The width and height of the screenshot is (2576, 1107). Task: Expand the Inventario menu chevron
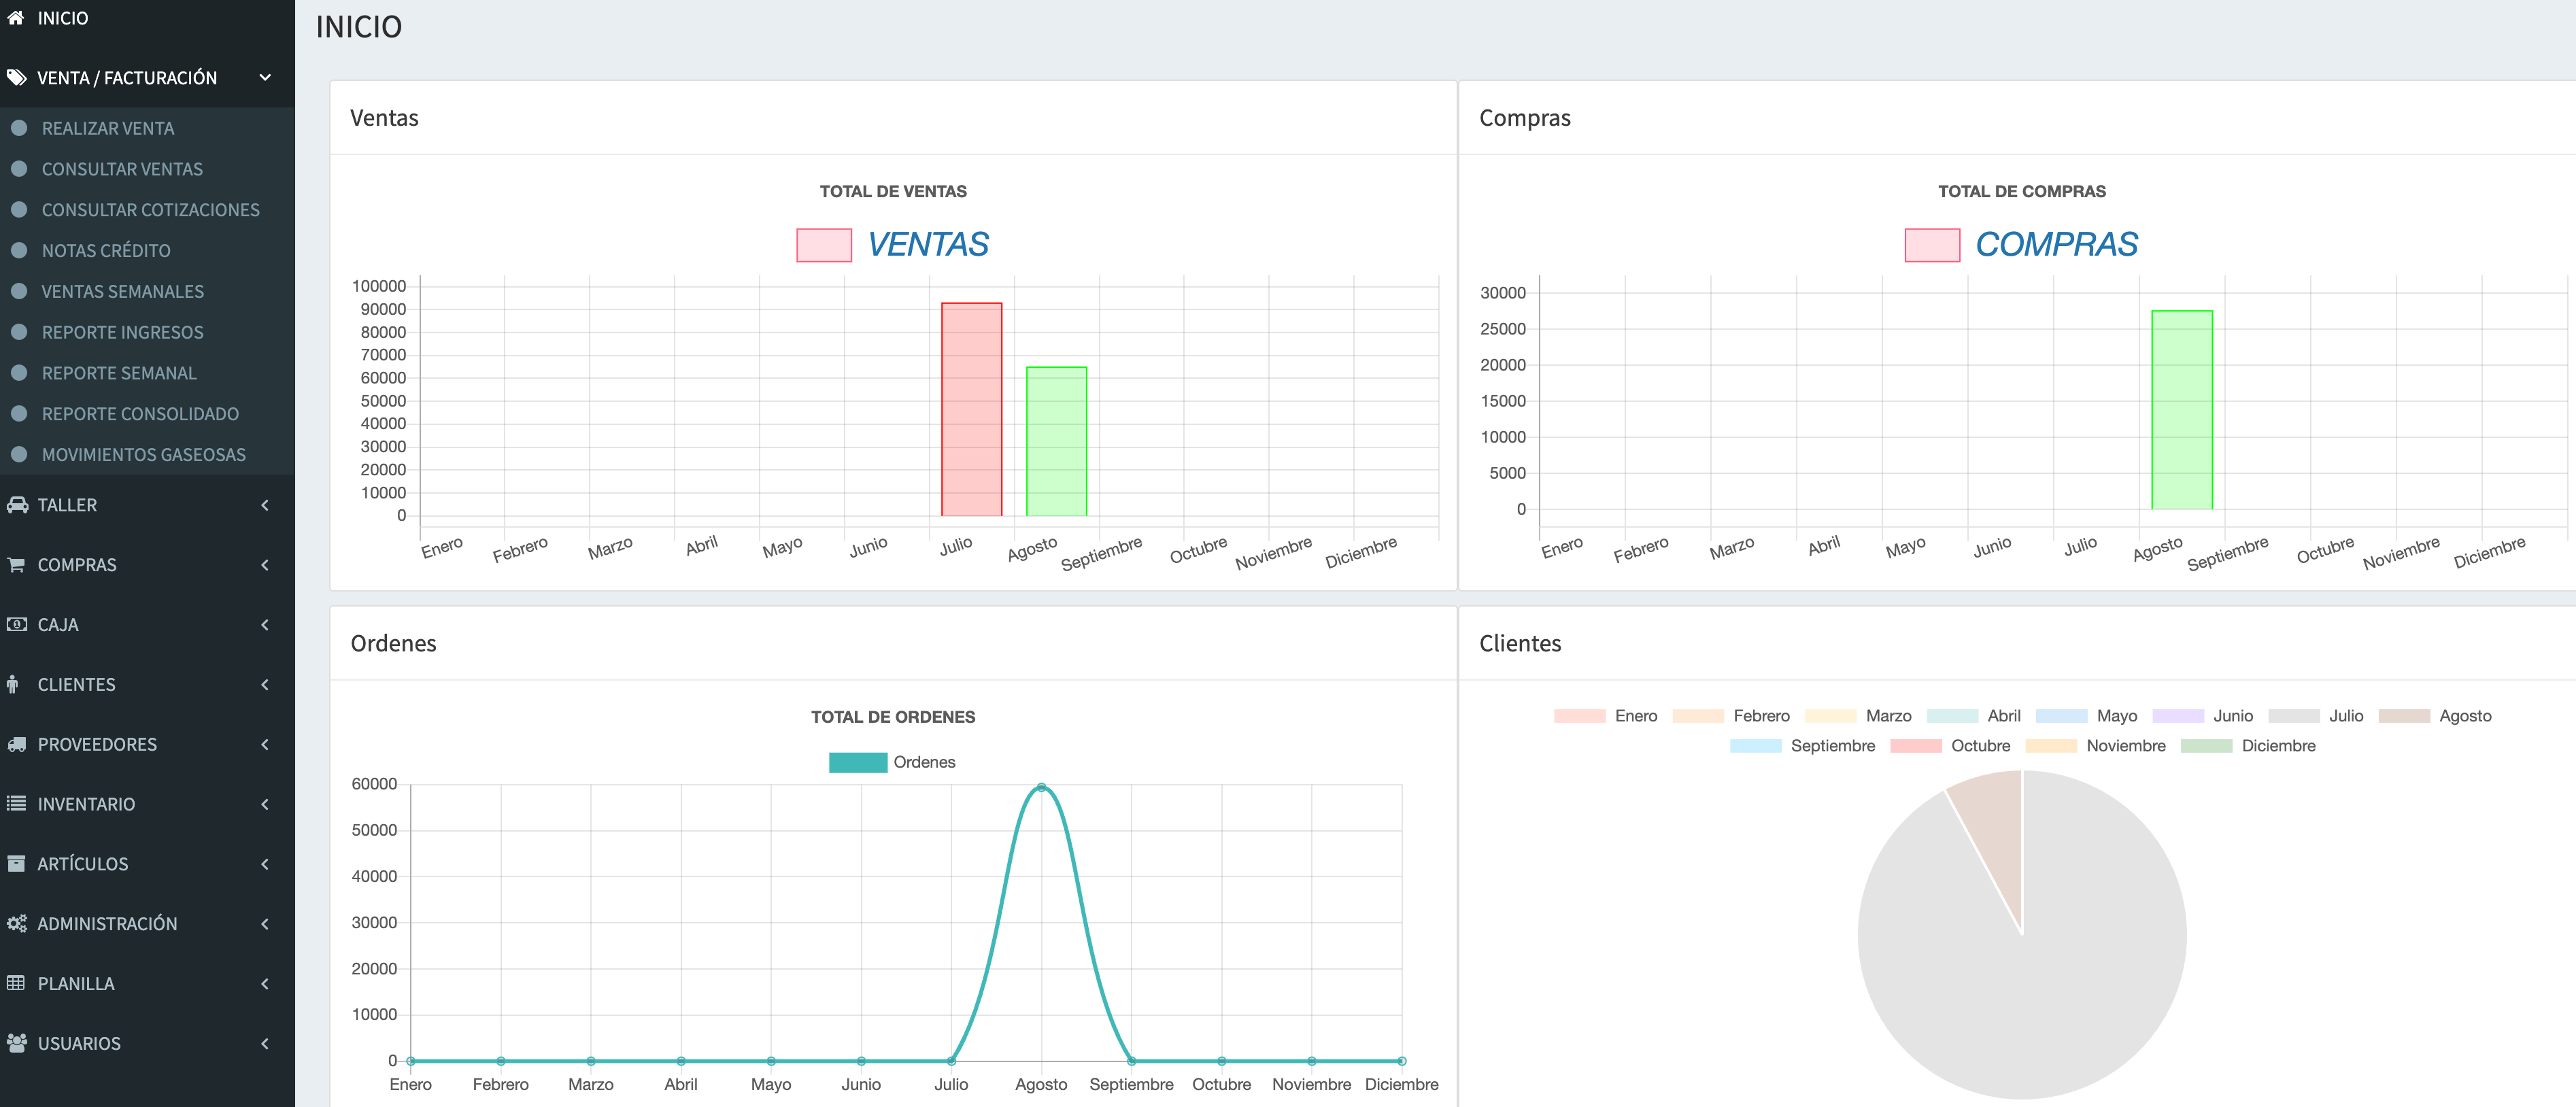coord(265,804)
